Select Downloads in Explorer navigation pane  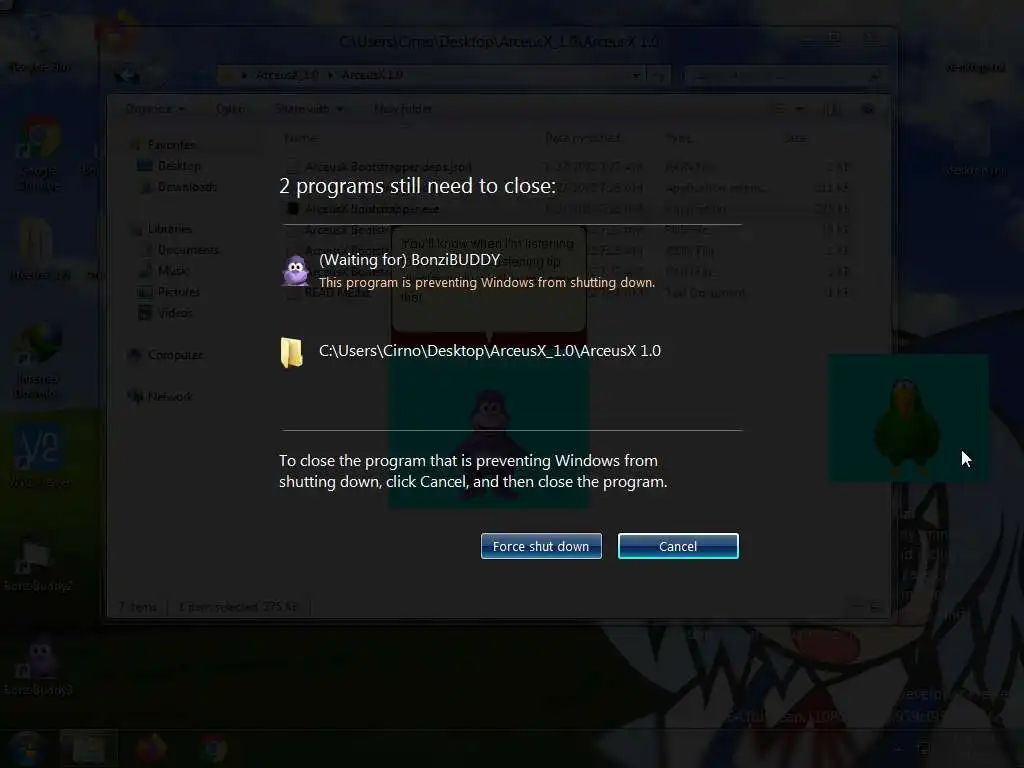point(177,187)
